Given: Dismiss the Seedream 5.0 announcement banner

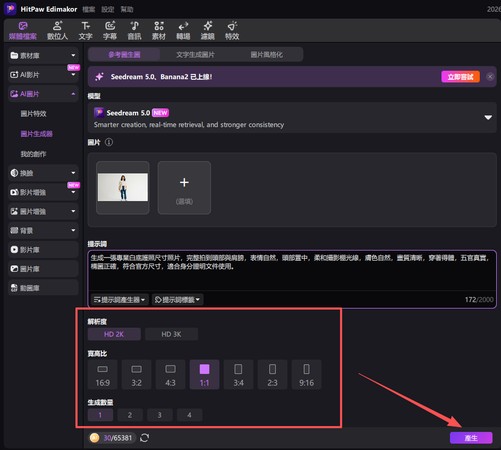Looking at the screenshot, I should 490,77.
